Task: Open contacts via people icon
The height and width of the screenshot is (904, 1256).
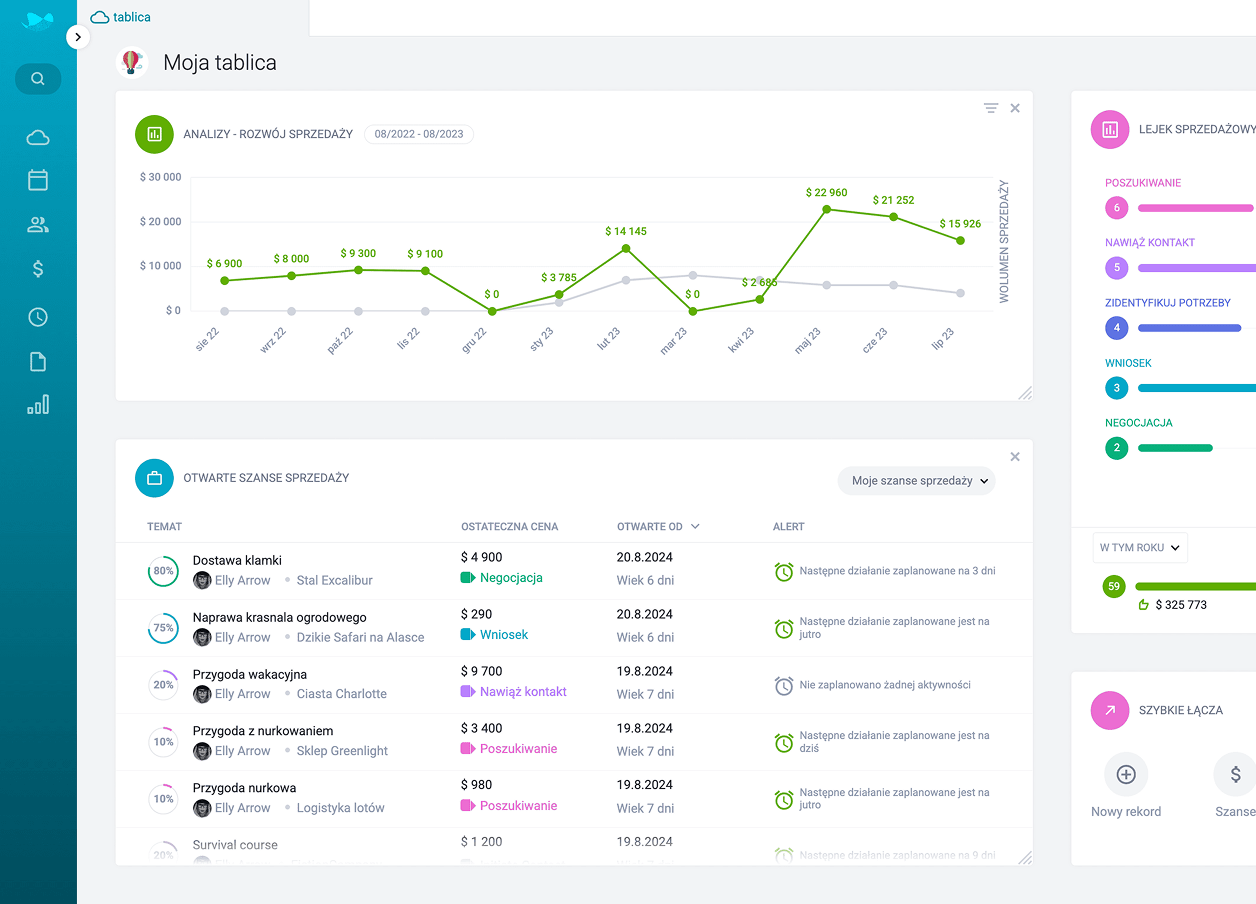Action: [x=38, y=225]
